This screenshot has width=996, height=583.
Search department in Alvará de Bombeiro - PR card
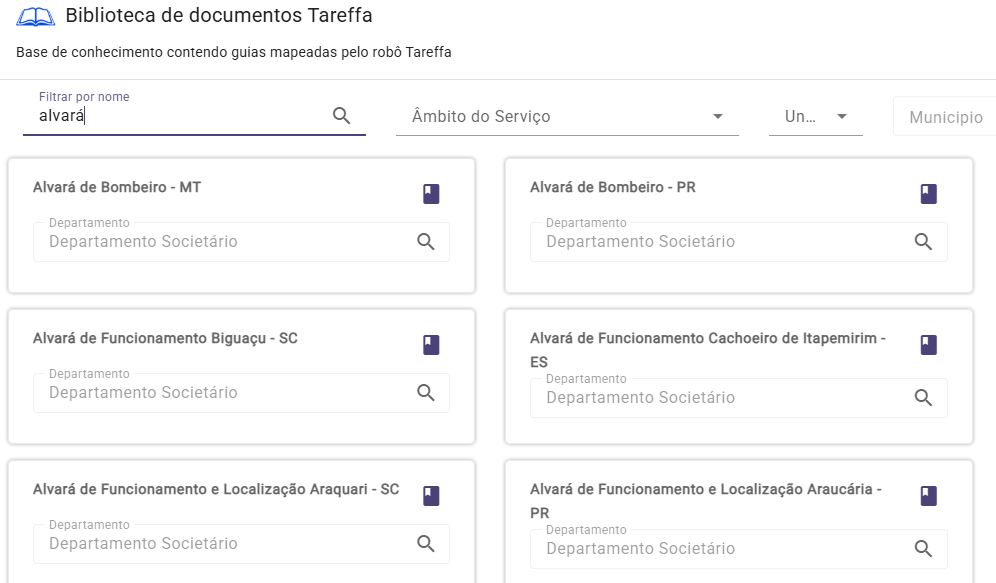(923, 242)
